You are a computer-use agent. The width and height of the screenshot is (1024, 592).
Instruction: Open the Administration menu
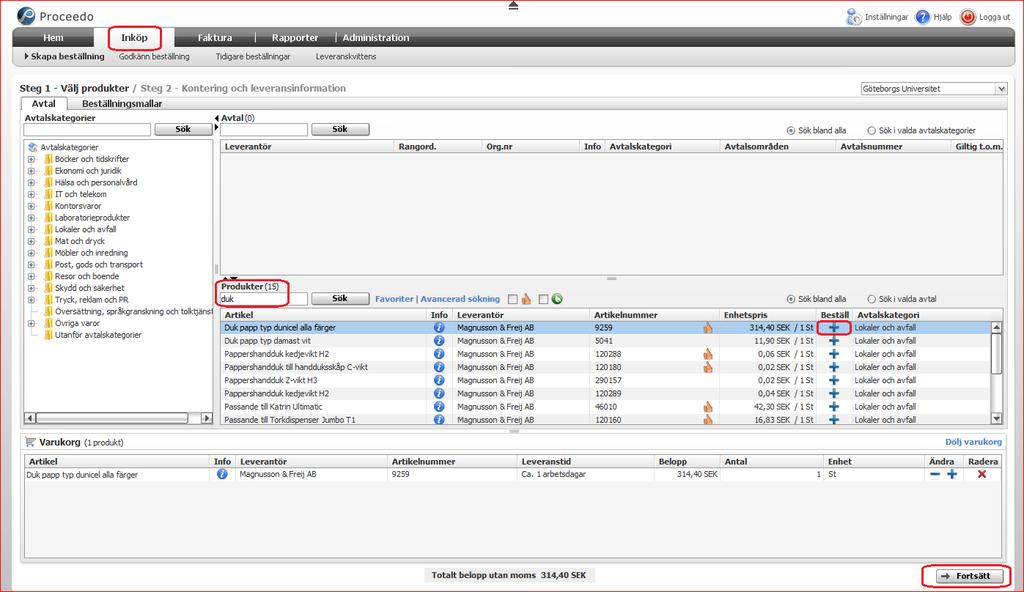coord(376,38)
